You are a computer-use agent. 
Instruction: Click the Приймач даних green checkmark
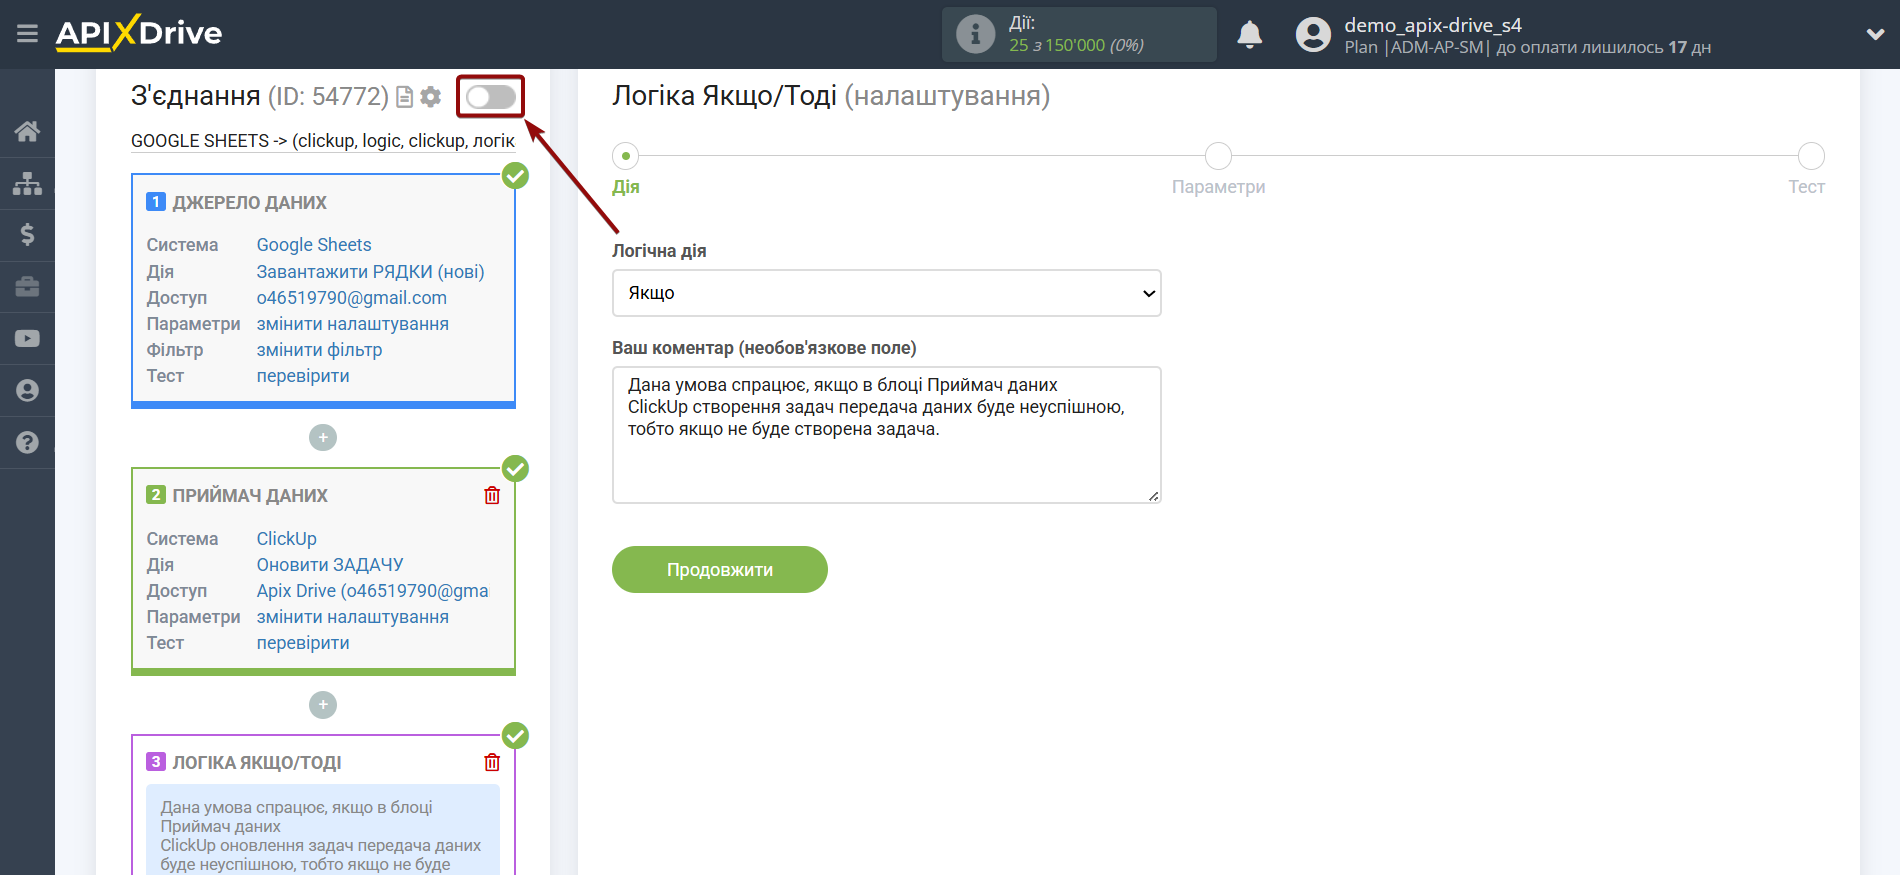coord(515,469)
